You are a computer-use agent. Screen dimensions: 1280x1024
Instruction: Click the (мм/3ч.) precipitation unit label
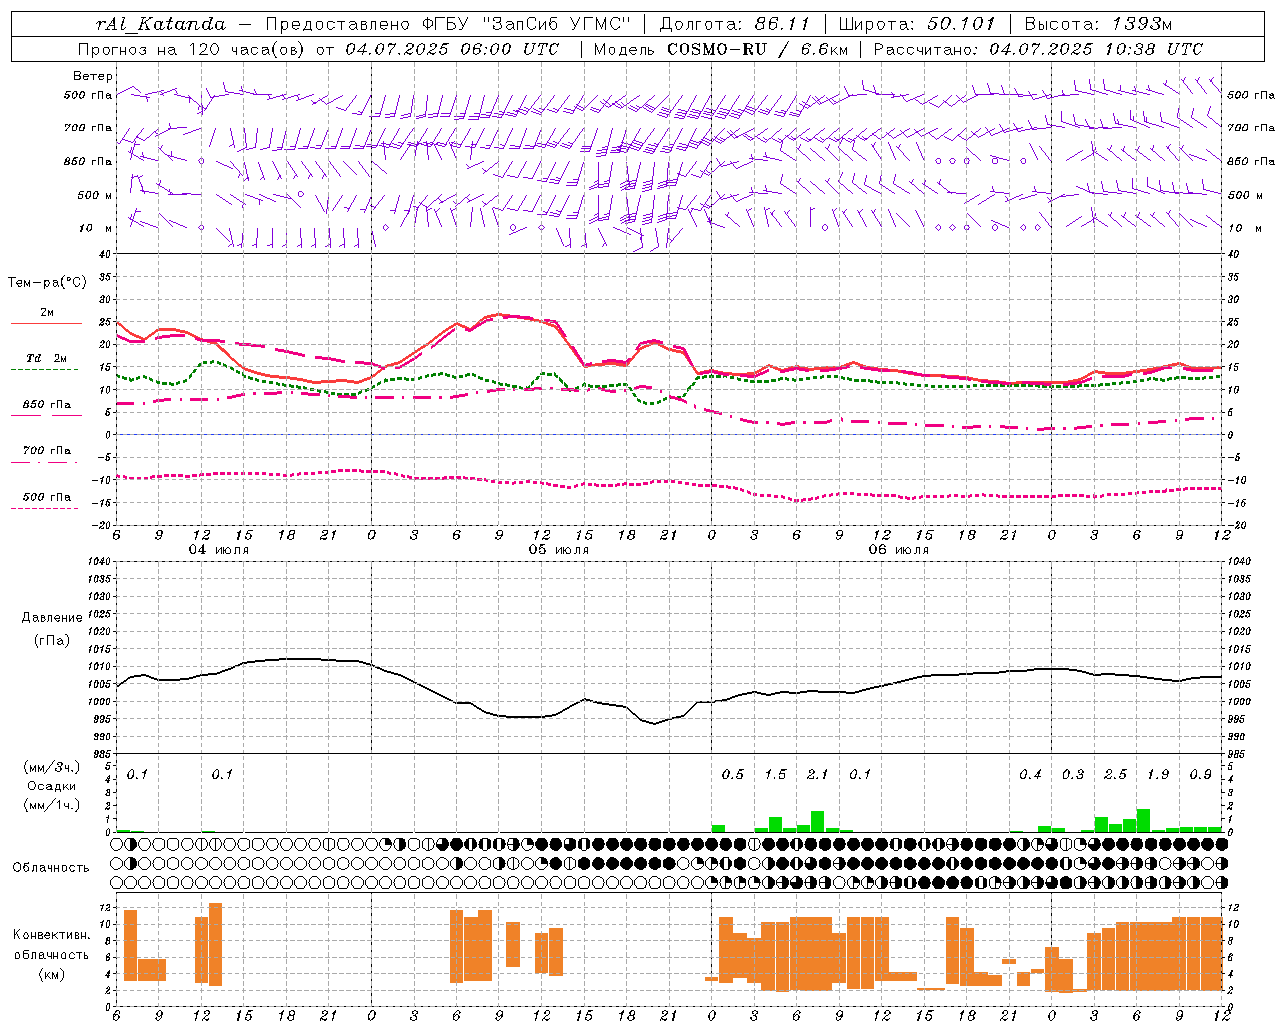pos(52,767)
